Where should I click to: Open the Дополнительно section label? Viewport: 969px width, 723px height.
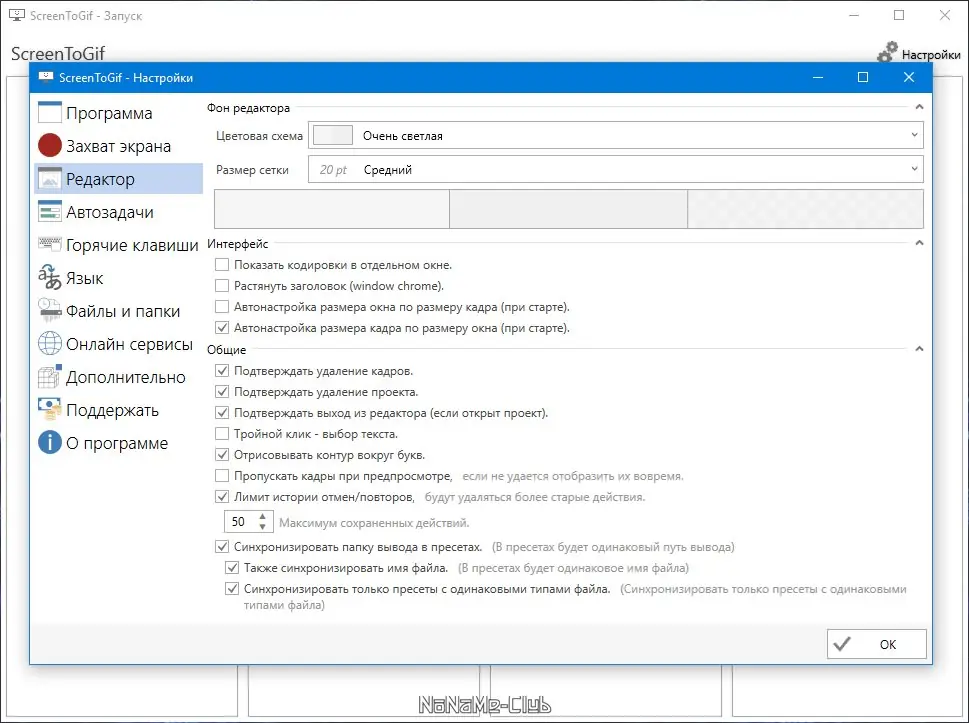[x=125, y=378]
